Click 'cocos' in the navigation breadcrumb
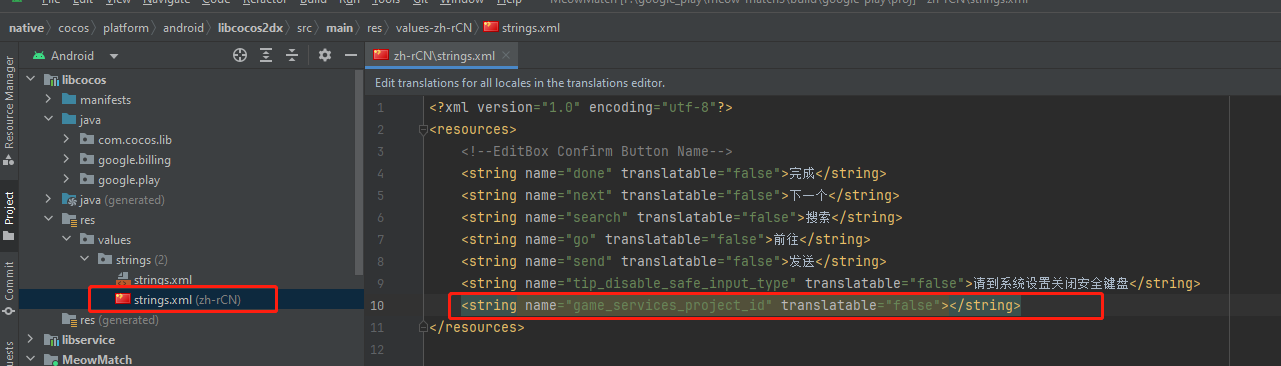 73,27
